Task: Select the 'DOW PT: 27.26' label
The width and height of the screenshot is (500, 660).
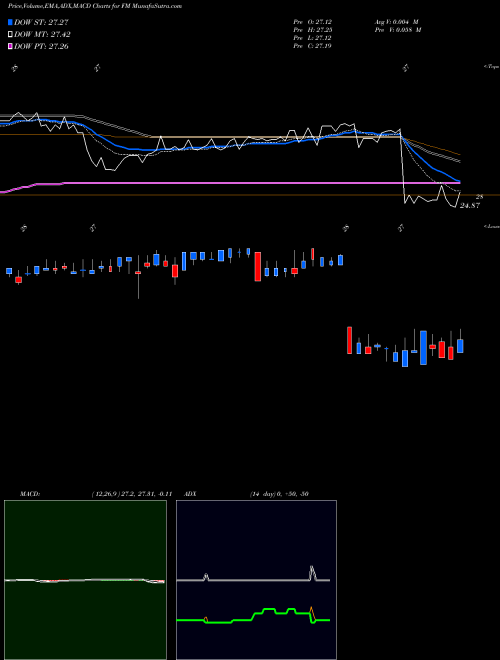Action: pos(41,46)
